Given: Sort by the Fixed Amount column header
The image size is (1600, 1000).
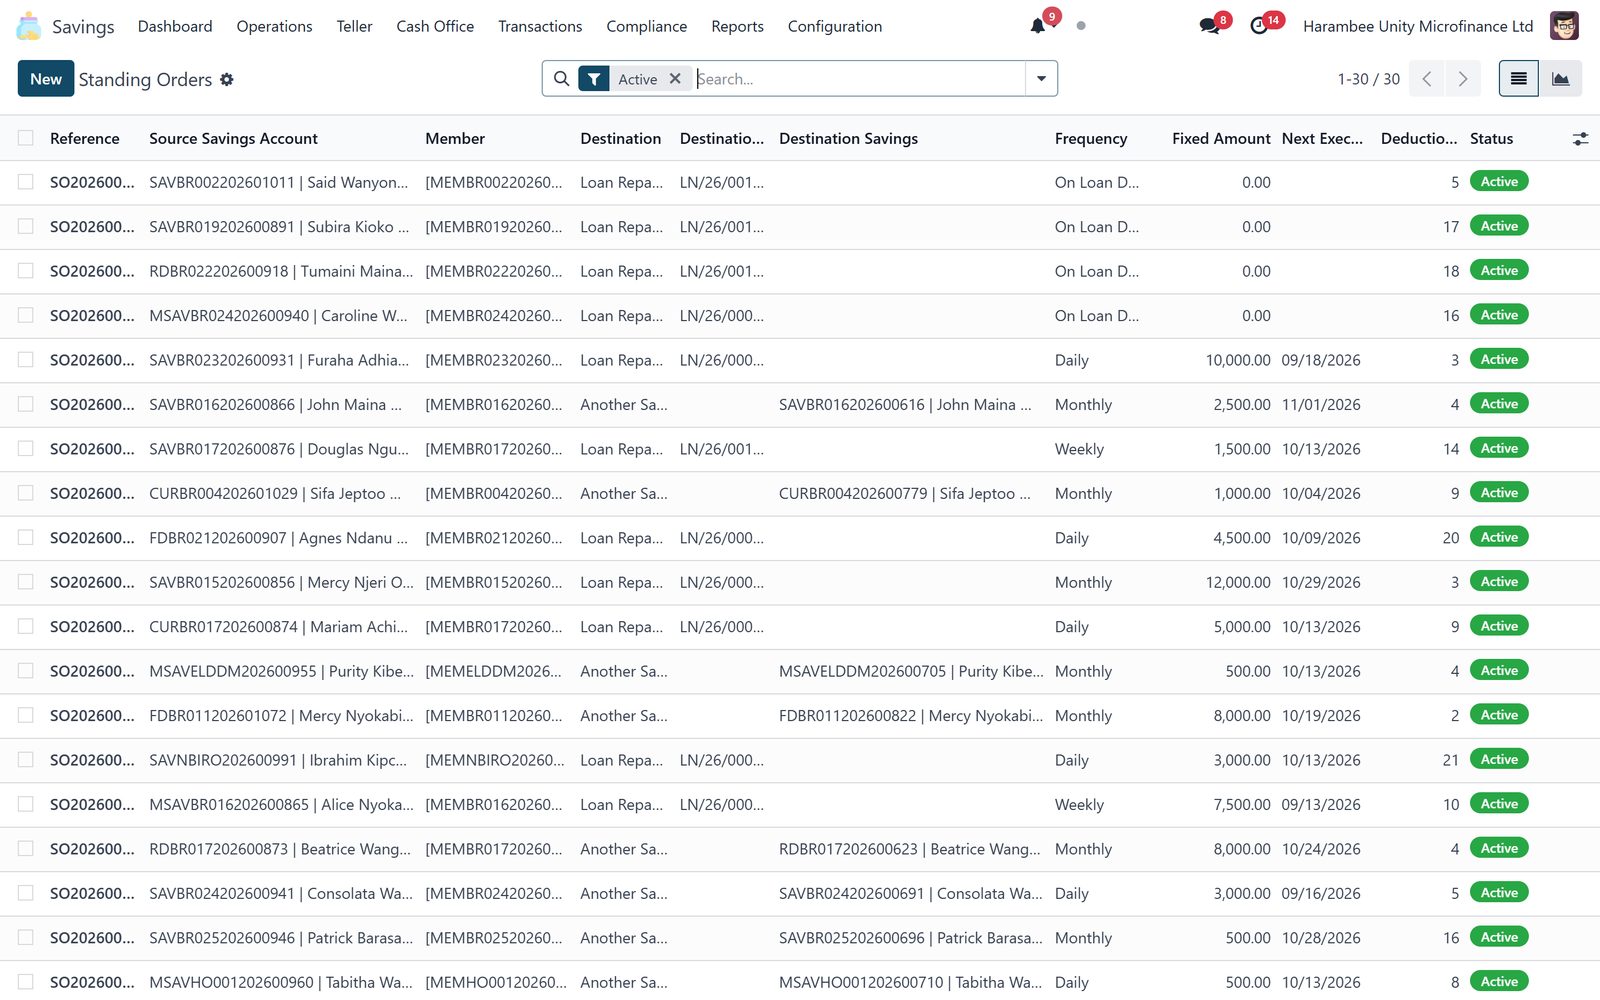Looking at the screenshot, I should pyautogui.click(x=1221, y=139).
